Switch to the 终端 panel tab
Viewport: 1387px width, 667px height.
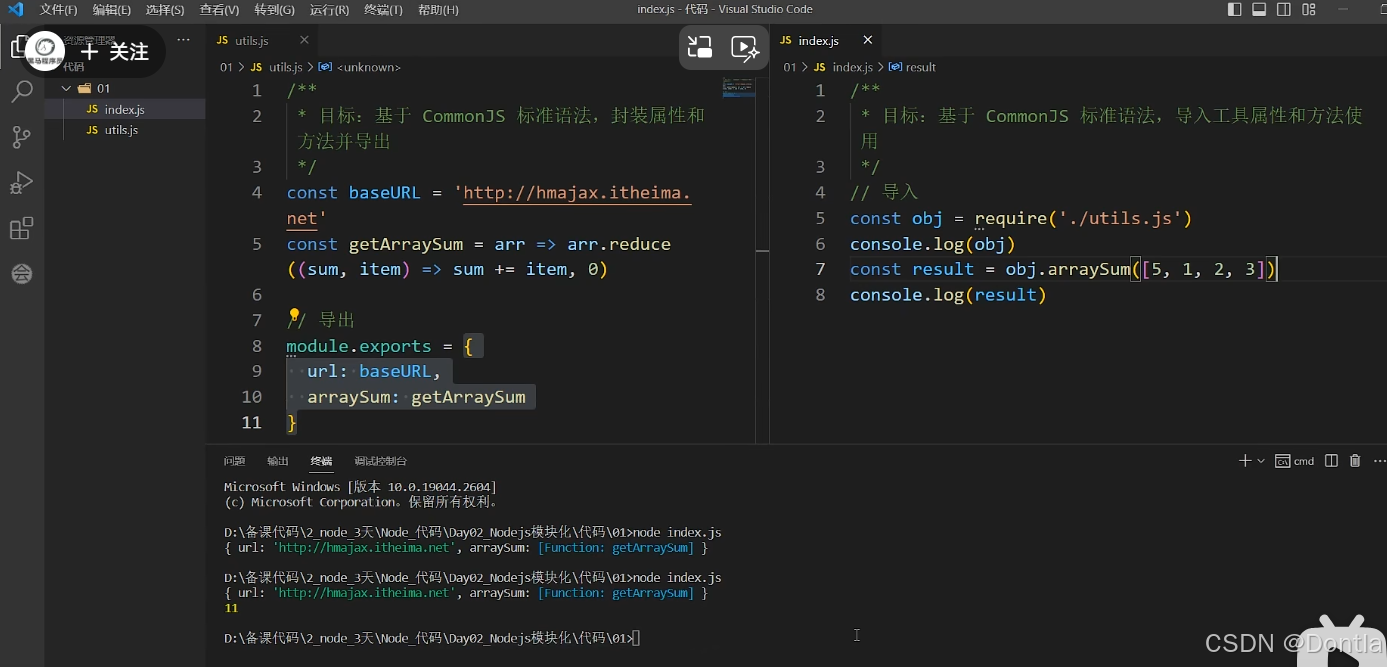click(x=321, y=461)
